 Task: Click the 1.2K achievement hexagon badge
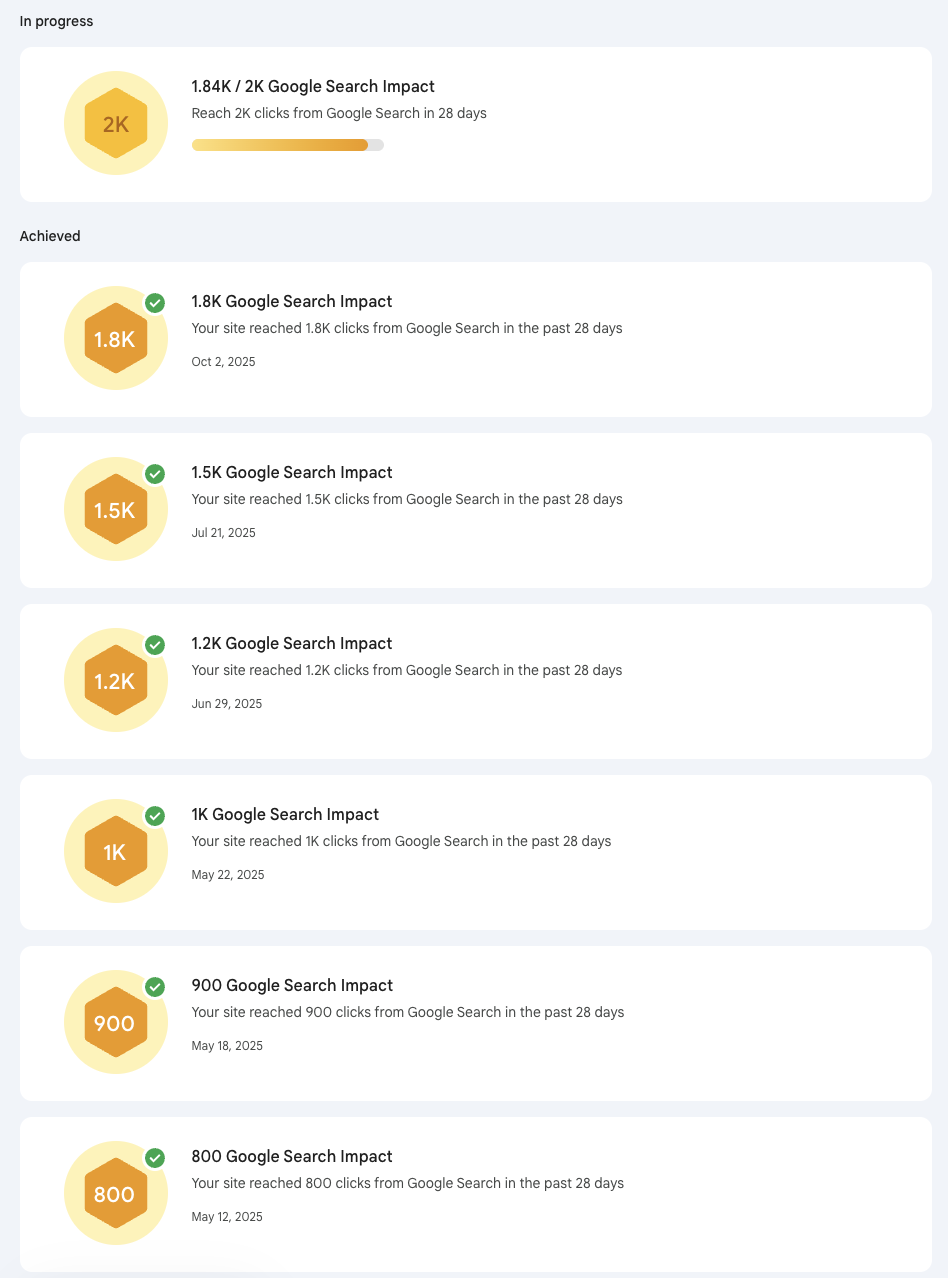click(116, 681)
